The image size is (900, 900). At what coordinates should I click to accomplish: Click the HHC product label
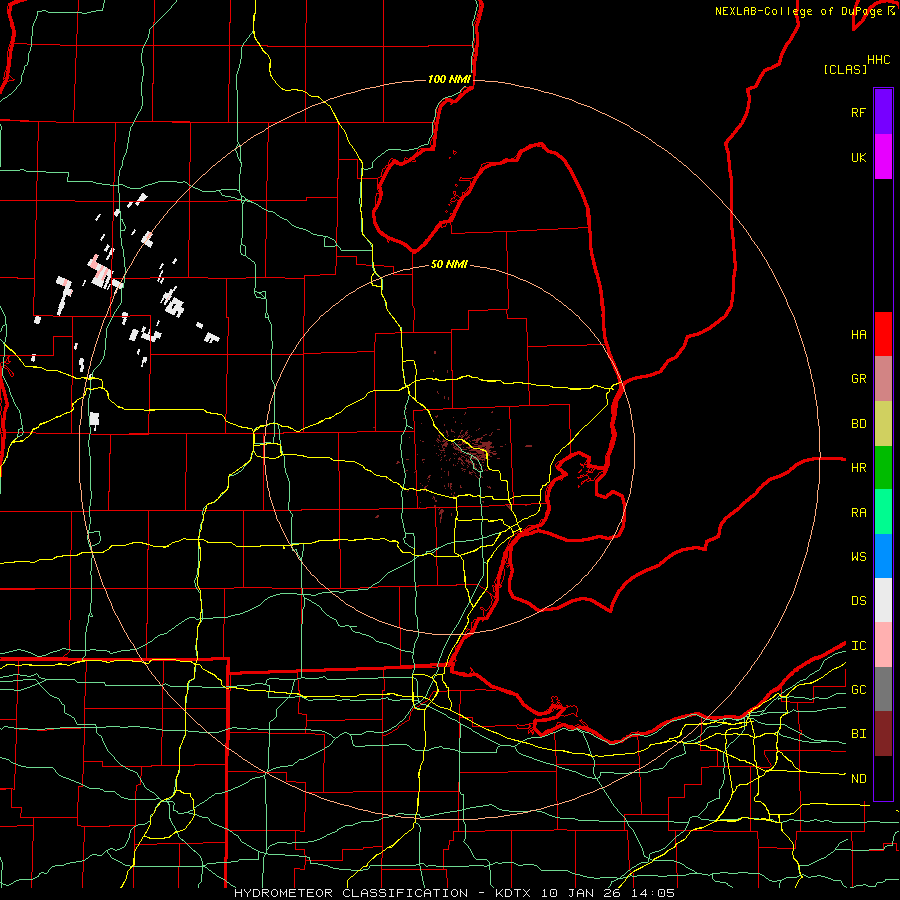pyautogui.click(x=878, y=60)
